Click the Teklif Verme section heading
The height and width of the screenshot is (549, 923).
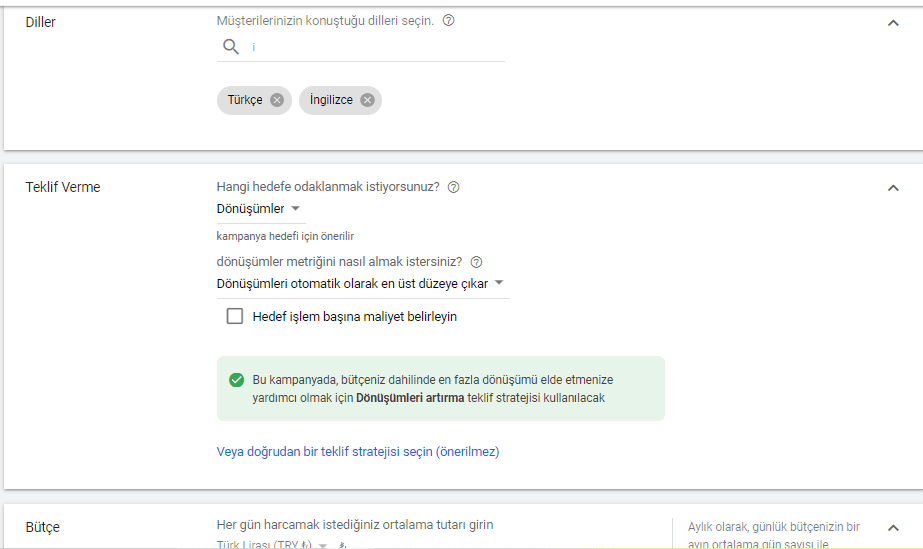pos(63,187)
